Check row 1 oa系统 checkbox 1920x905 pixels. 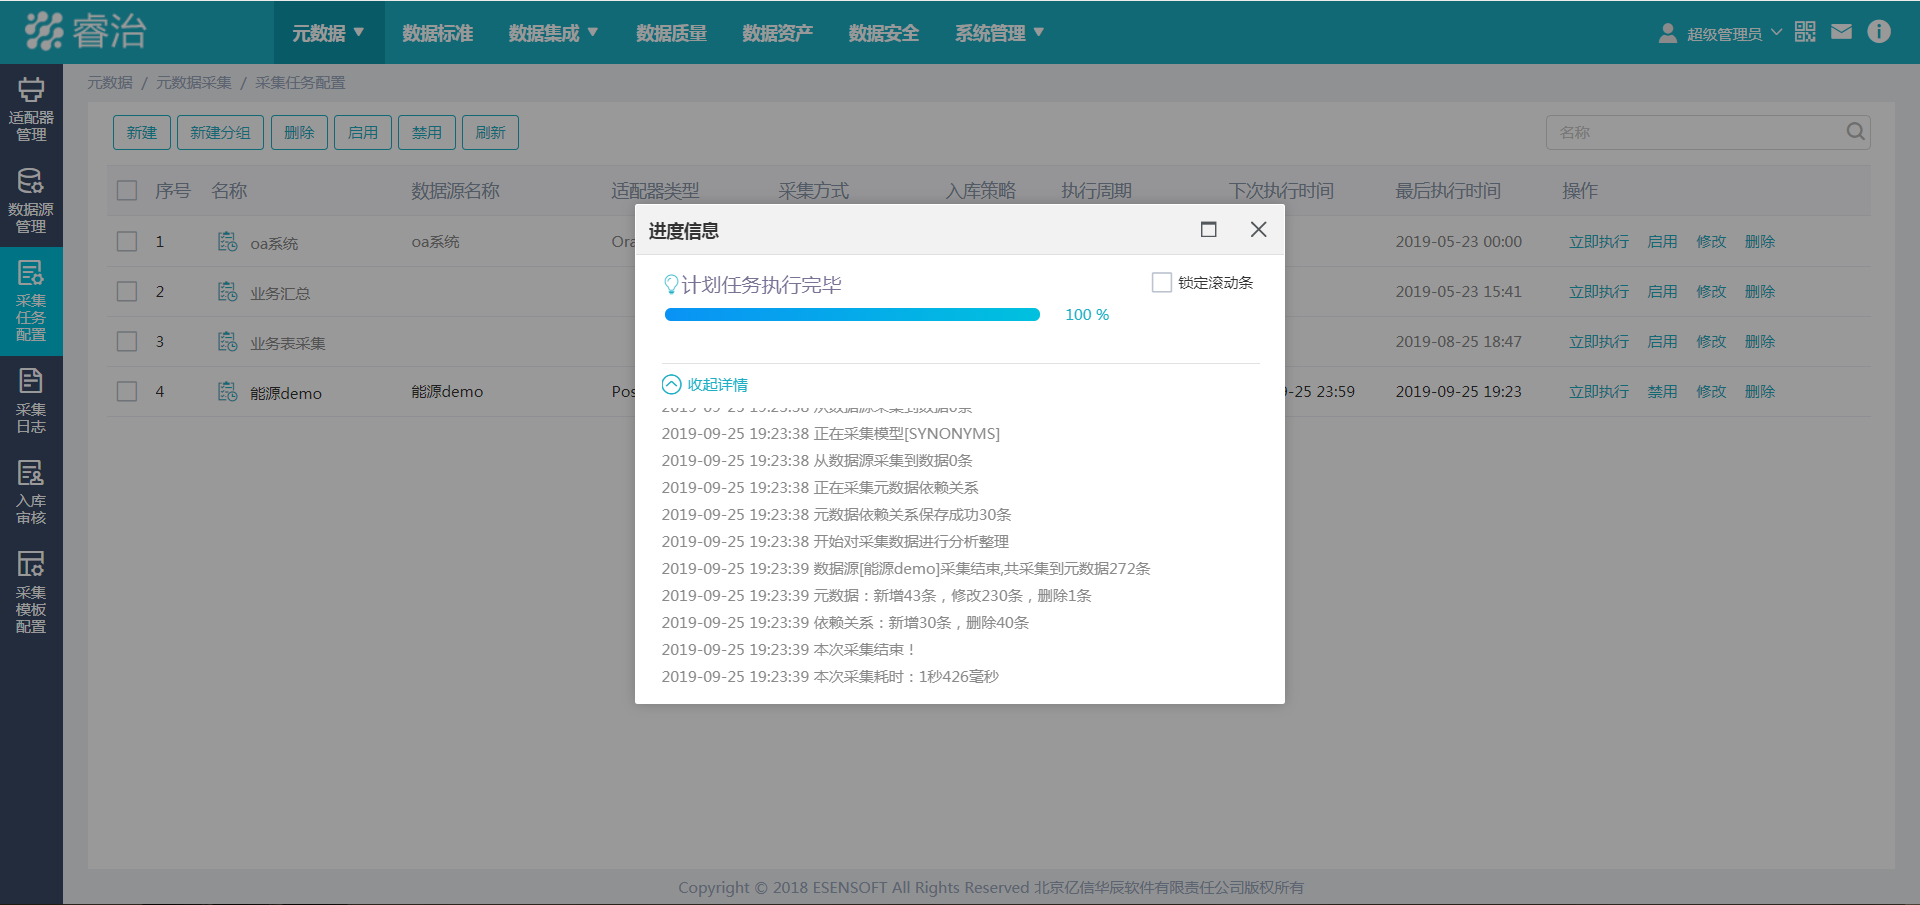[127, 241]
